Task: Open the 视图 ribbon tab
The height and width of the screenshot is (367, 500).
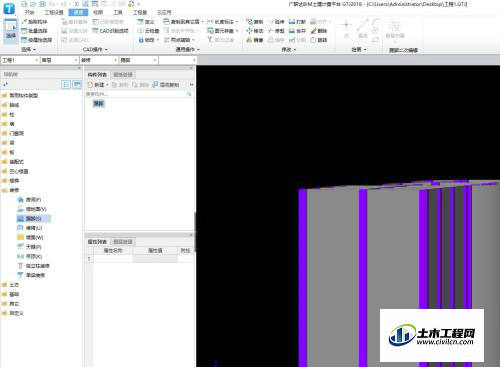Action: pyautogui.click(x=98, y=12)
